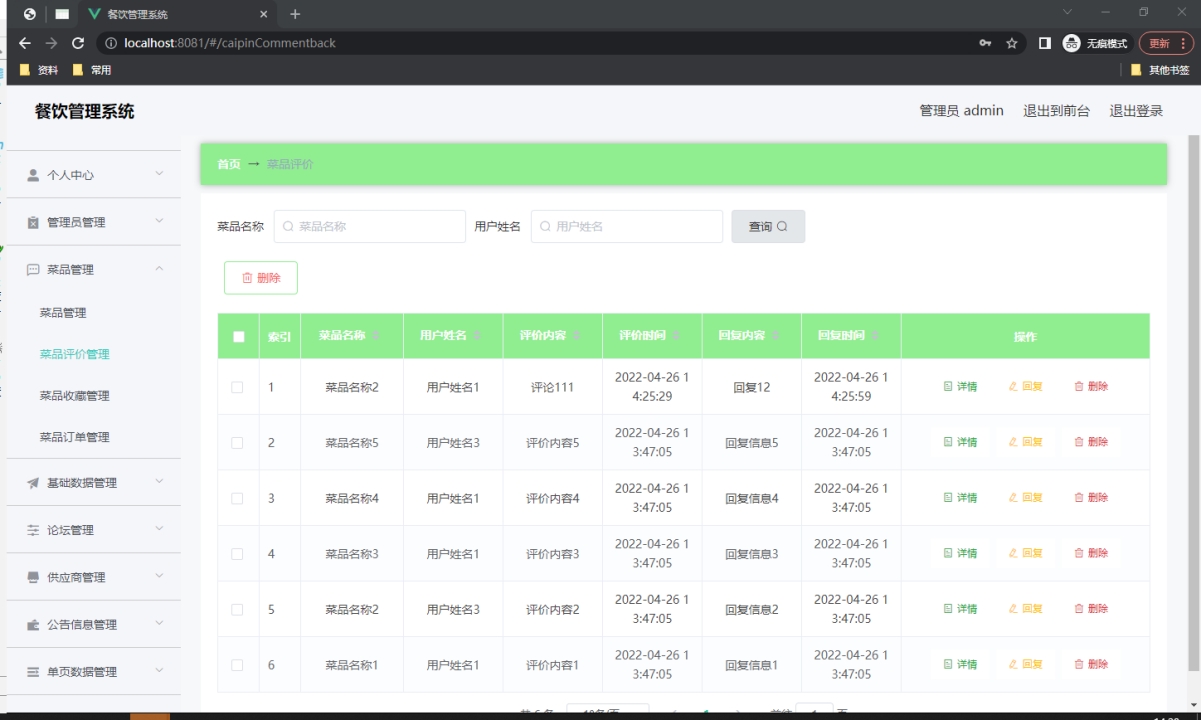Toggle the browser side panel icon

pyautogui.click(x=1045, y=43)
